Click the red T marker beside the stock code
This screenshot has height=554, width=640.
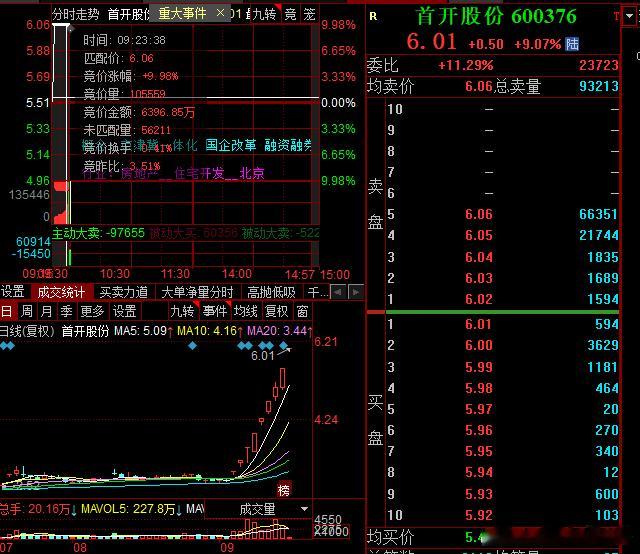click(x=616, y=16)
